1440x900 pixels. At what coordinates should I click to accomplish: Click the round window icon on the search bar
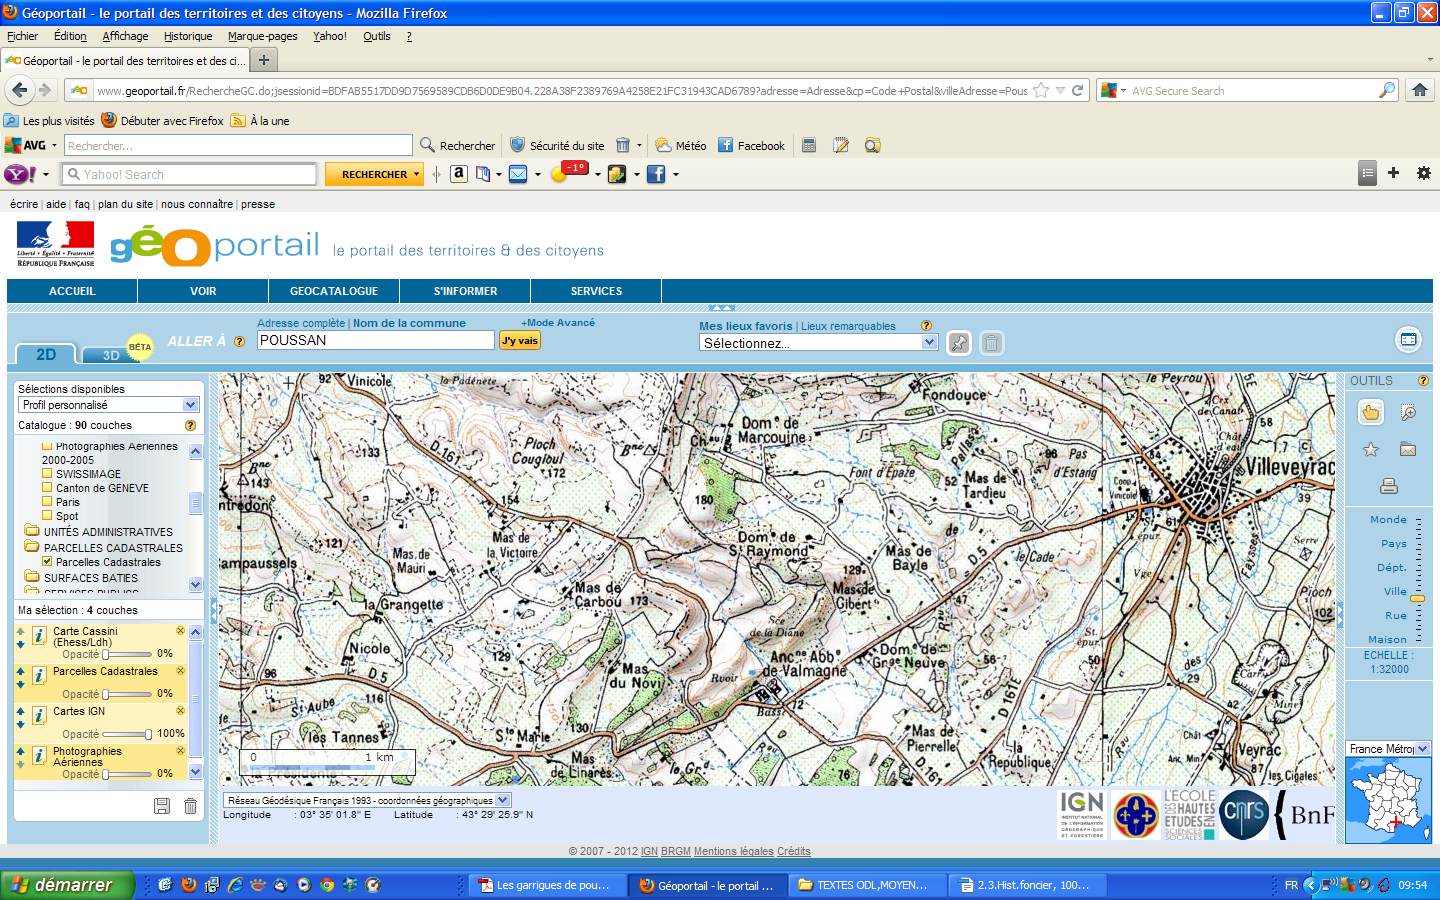pyautogui.click(x=1408, y=340)
